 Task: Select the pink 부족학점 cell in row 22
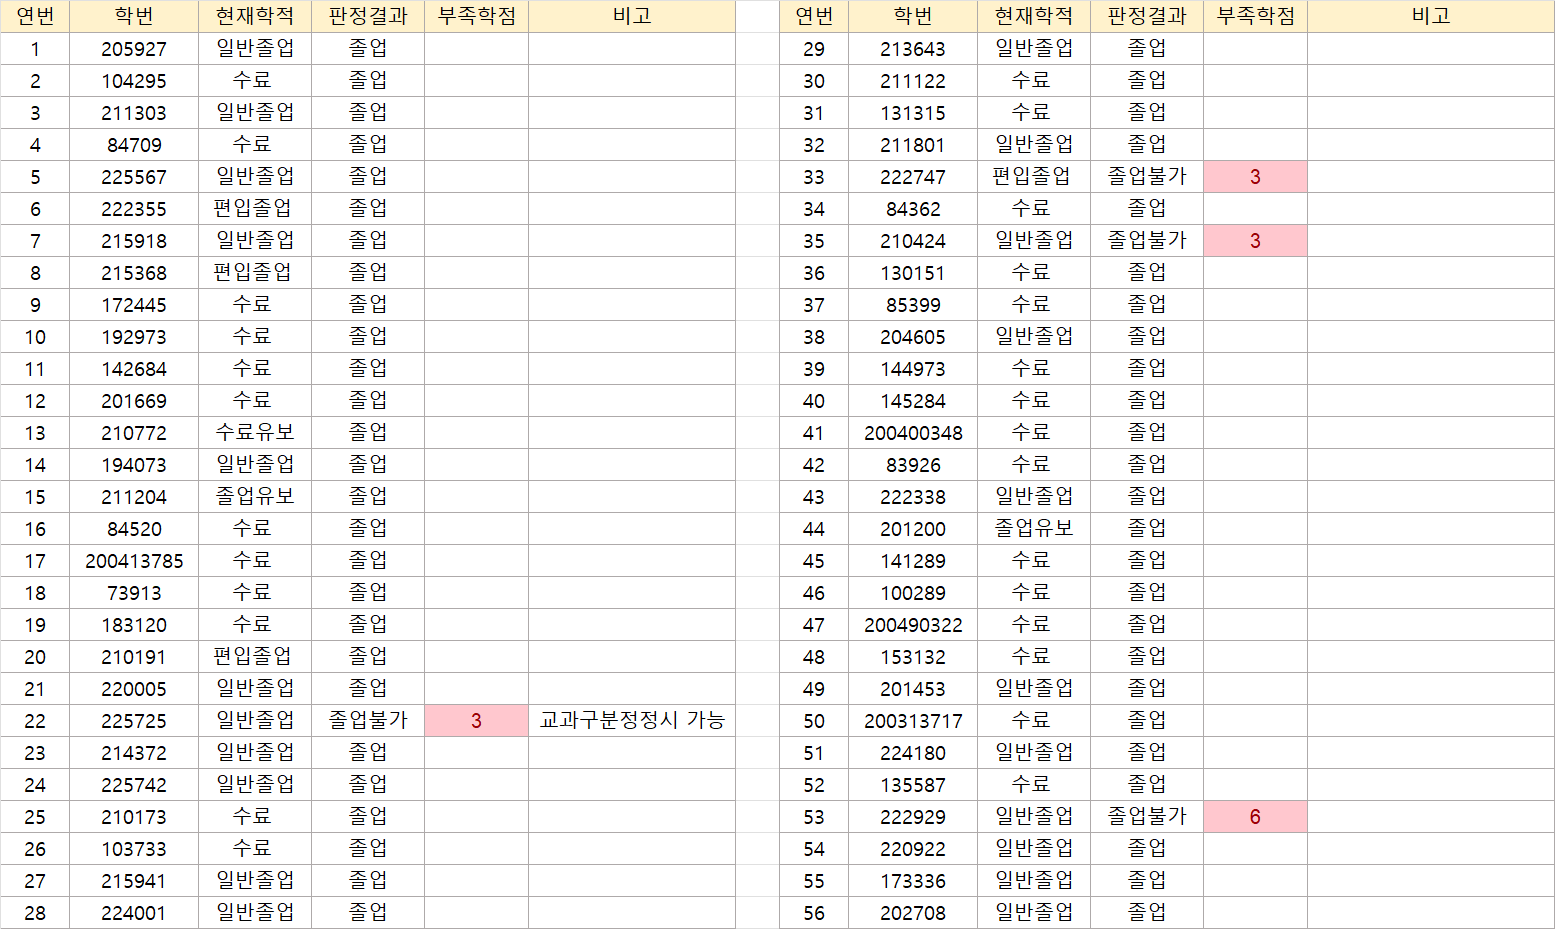(x=476, y=721)
